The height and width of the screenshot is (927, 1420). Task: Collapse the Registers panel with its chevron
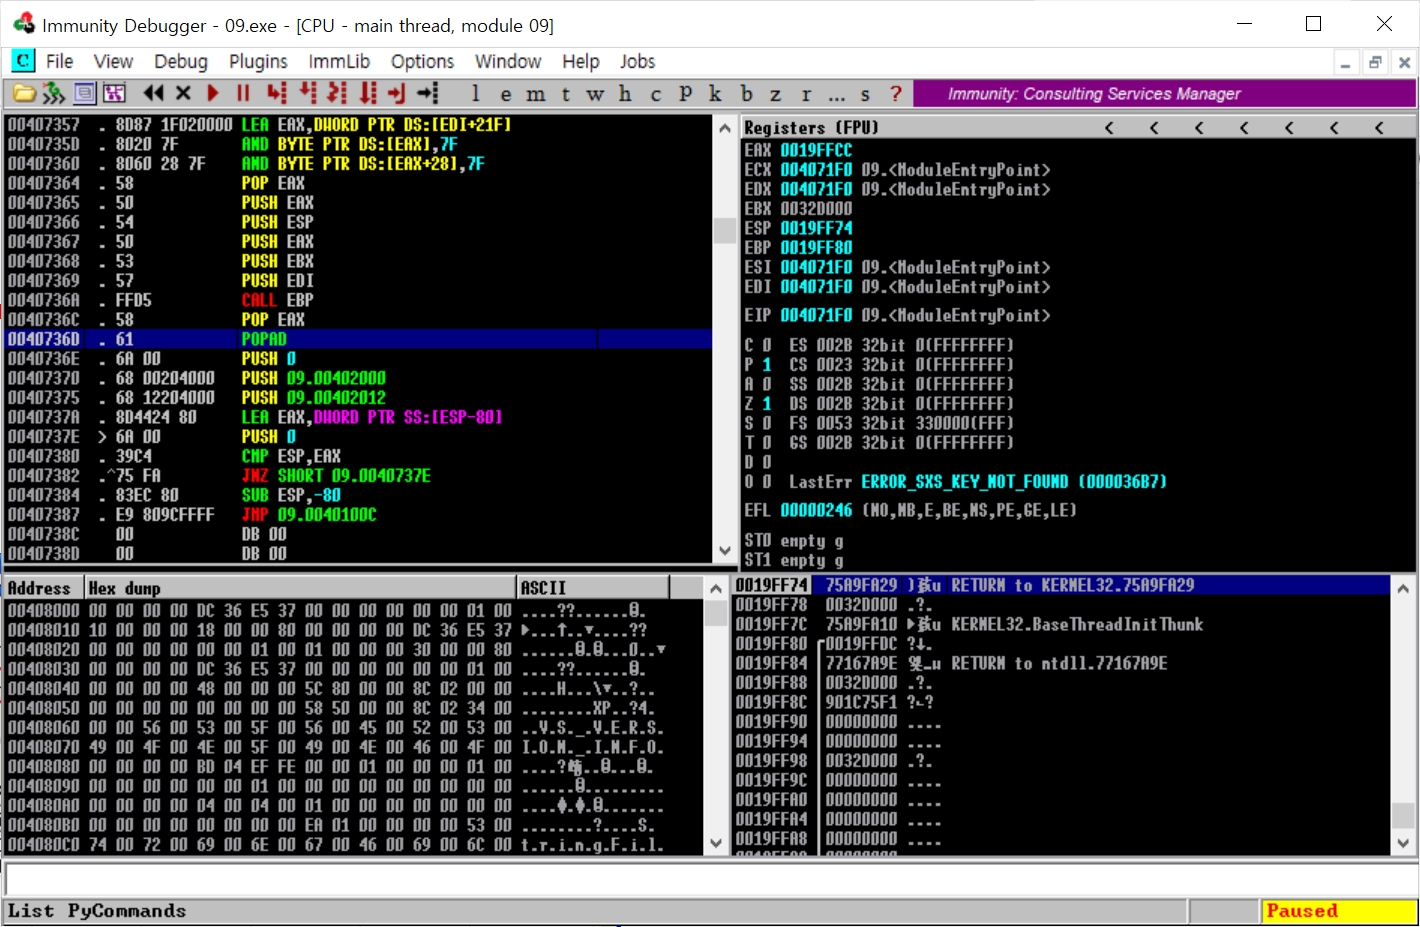[1108, 128]
